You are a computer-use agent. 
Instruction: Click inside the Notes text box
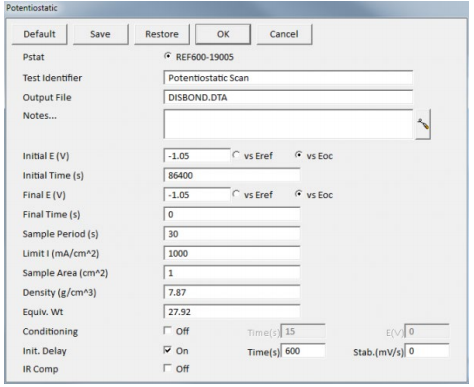(x=288, y=124)
